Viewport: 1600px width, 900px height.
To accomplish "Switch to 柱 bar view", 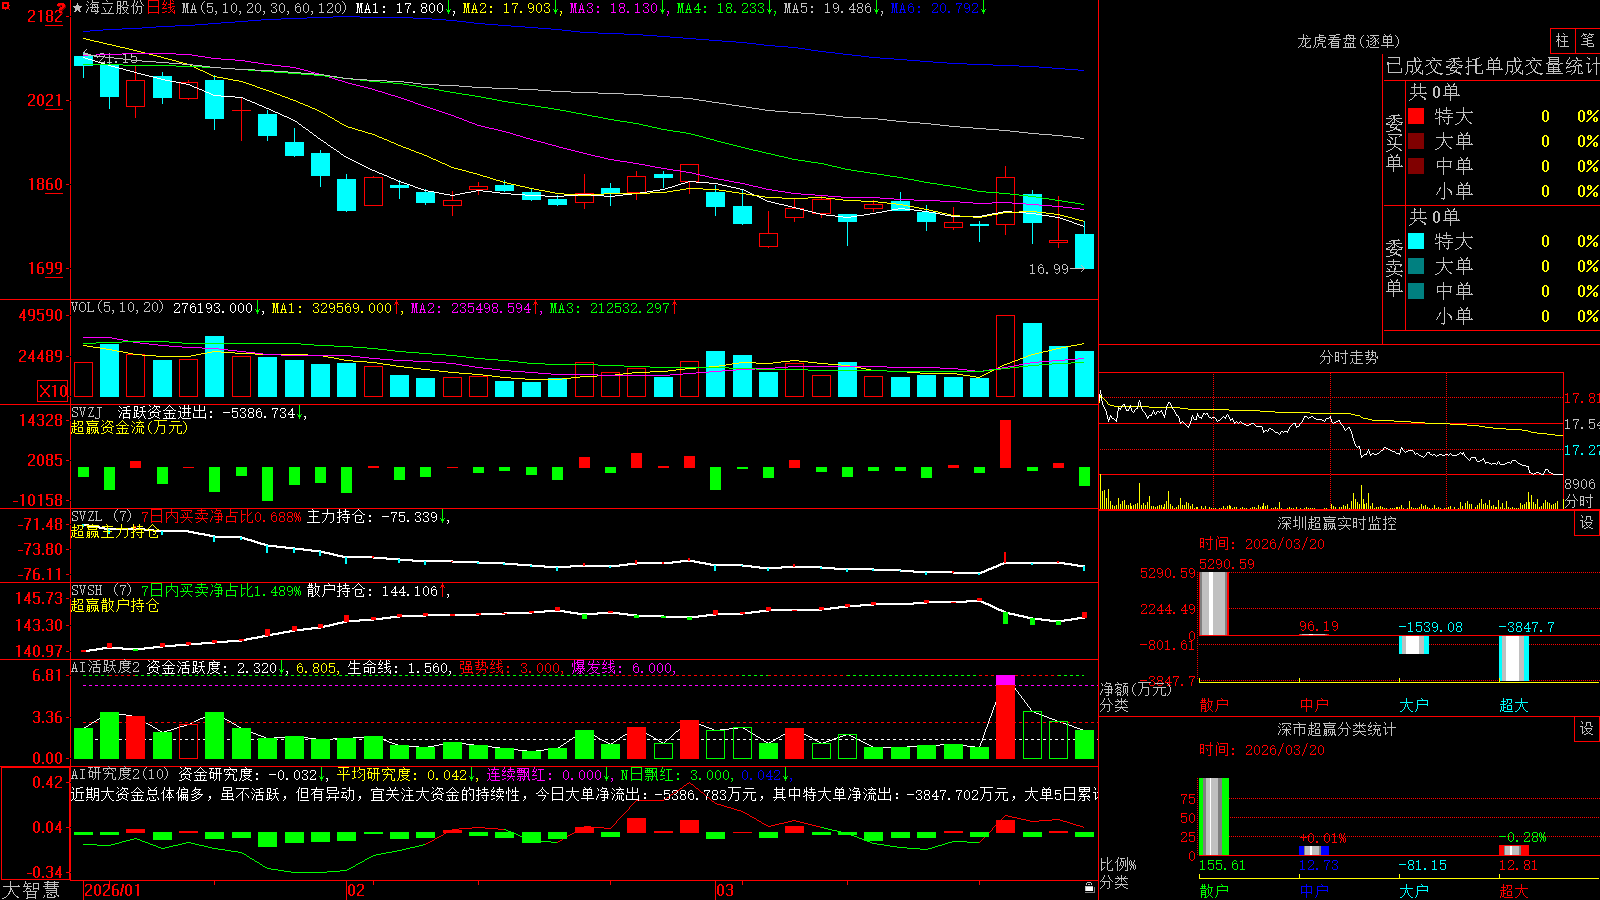I will pos(1562,41).
